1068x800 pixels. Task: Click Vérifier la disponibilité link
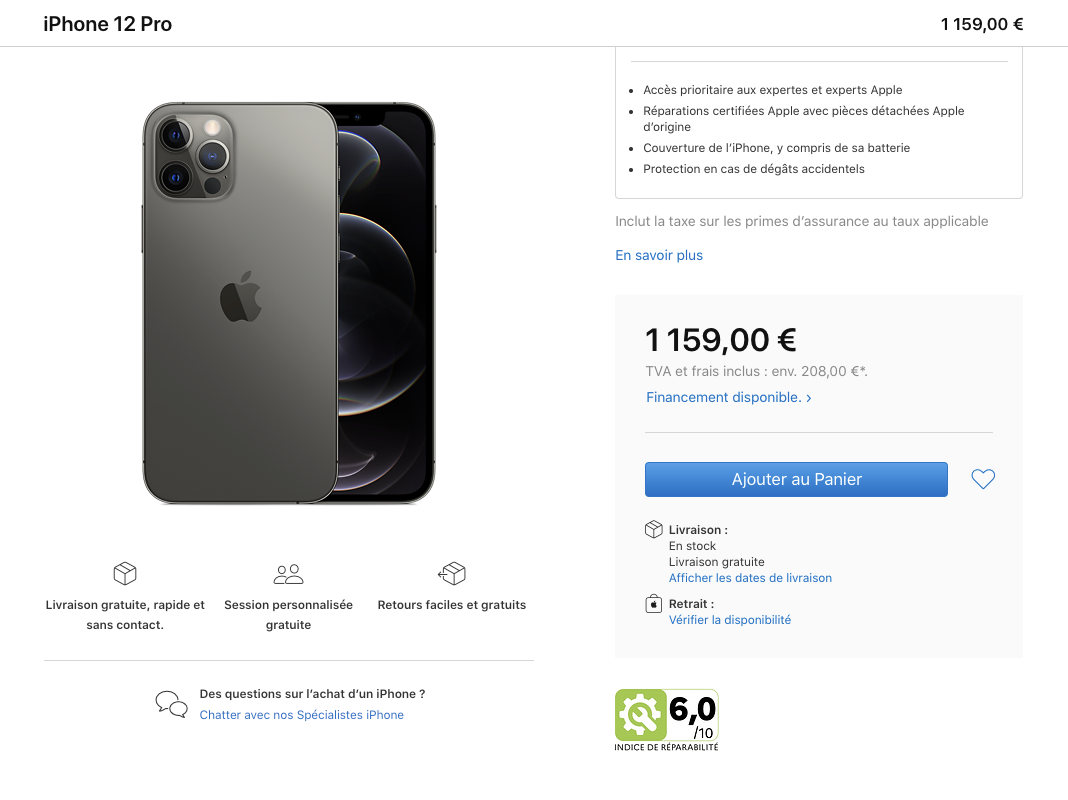[730, 620]
